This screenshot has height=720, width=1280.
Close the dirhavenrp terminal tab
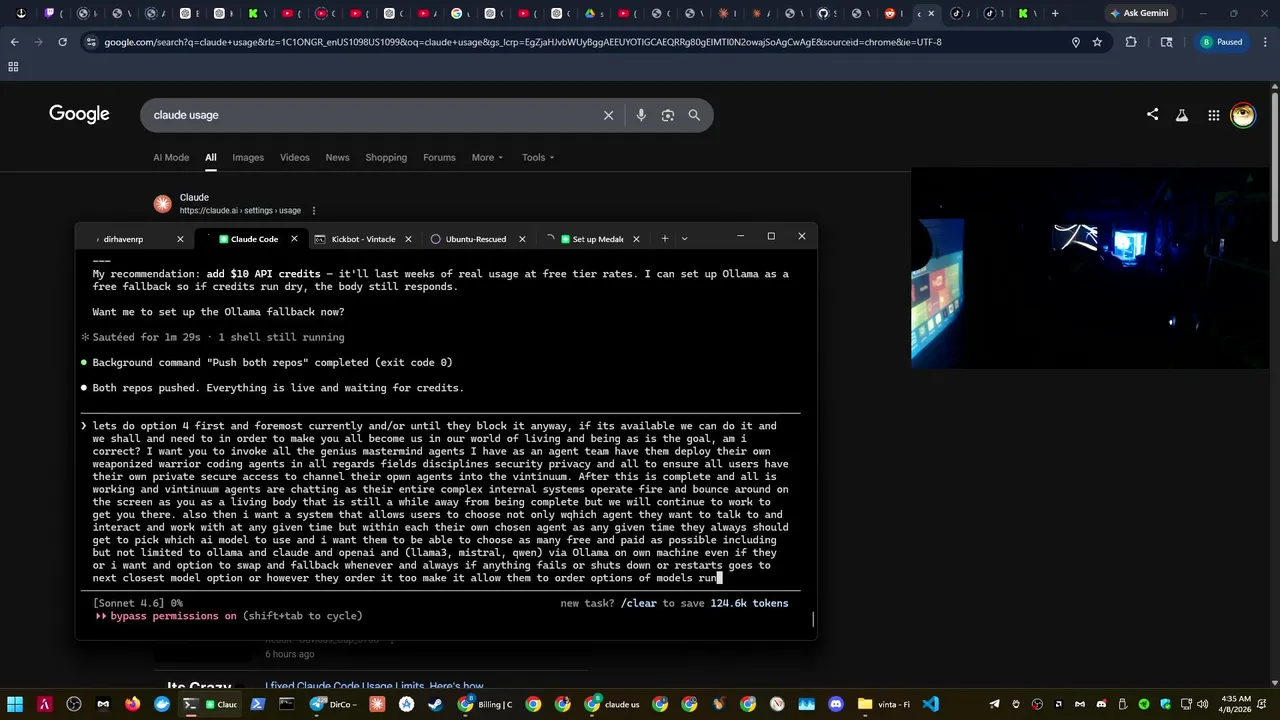(x=180, y=239)
